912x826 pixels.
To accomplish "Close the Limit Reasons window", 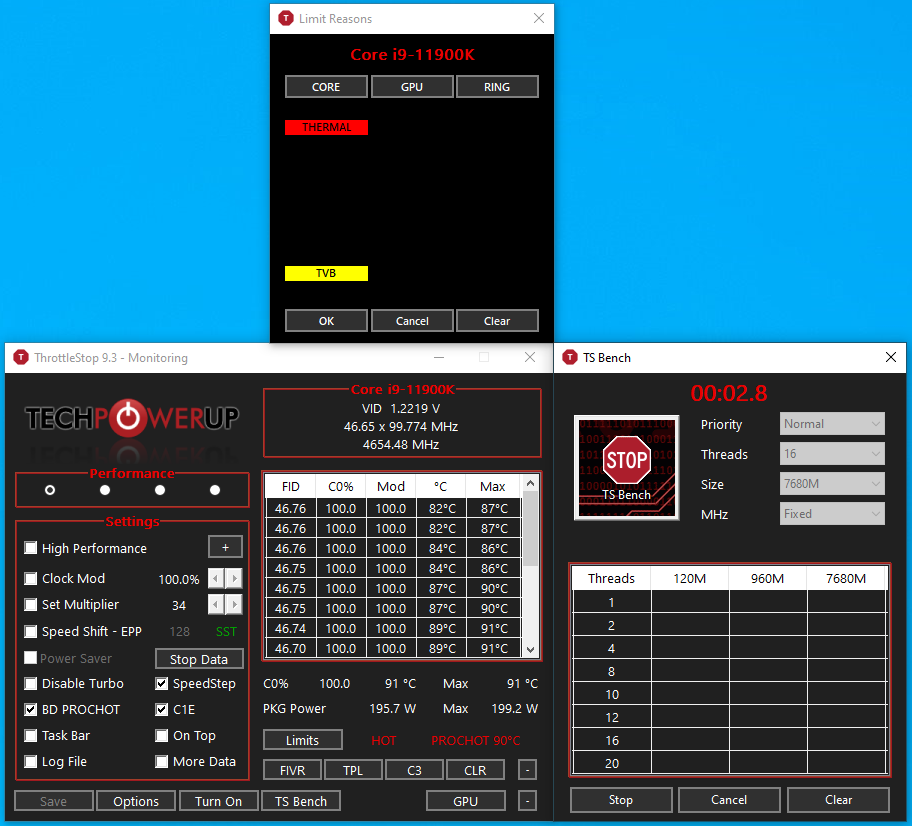I will [x=539, y=18].
